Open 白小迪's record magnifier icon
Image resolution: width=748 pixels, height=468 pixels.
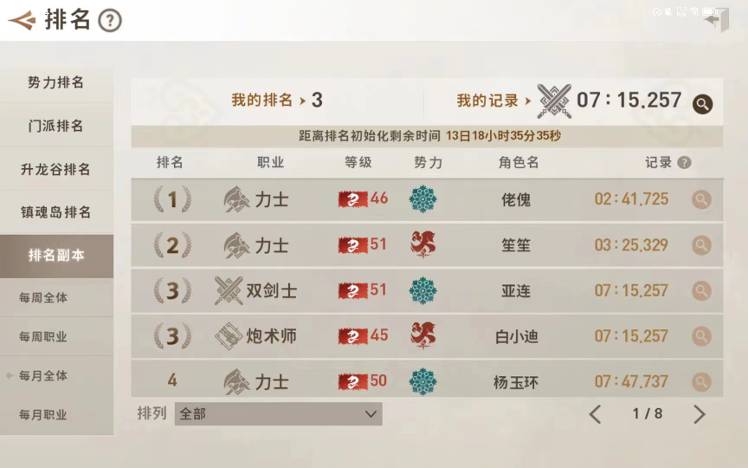(x=702, y=336)
